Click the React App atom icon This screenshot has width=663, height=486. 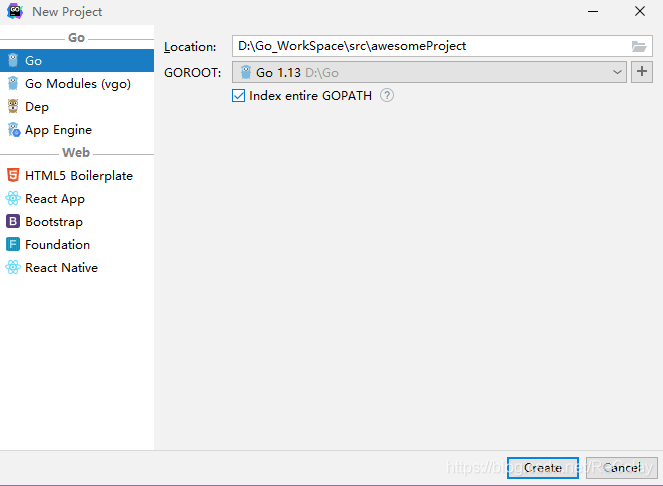pos(13,198)
